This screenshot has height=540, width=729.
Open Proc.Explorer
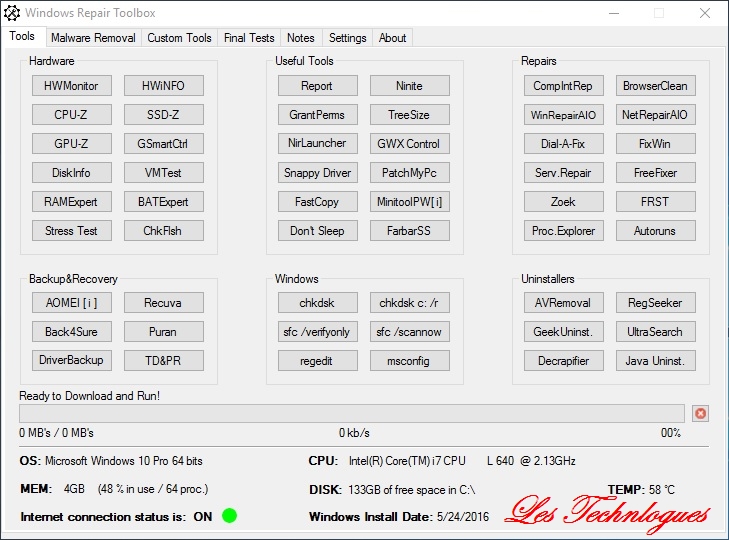(563, 231)
